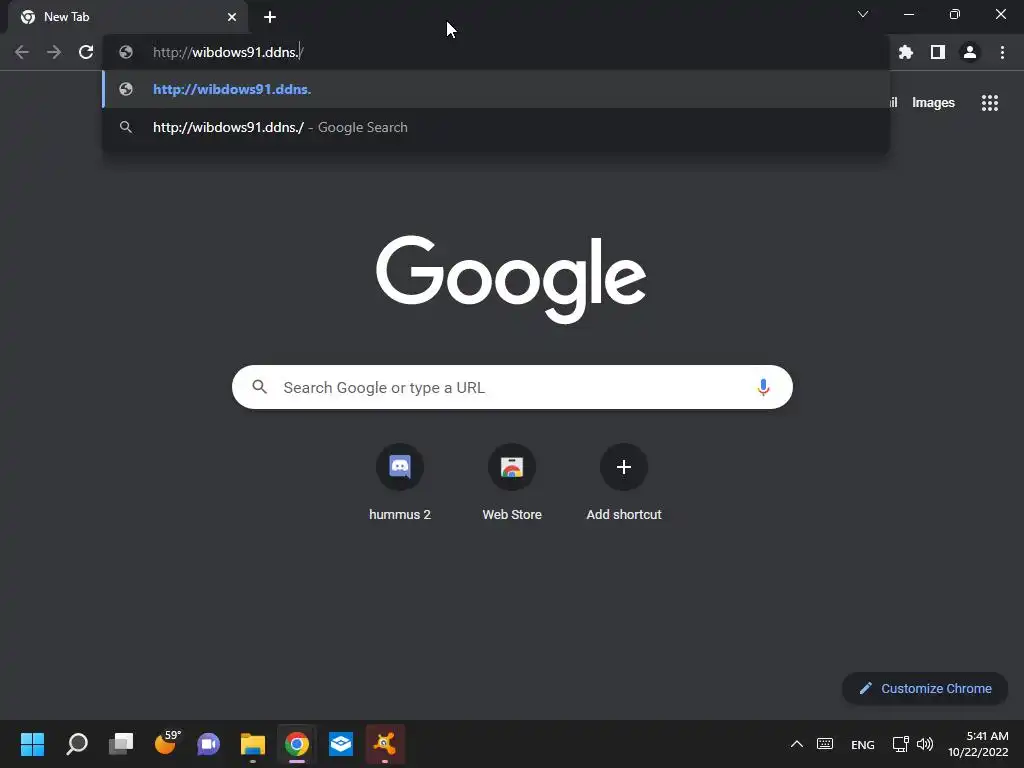Screen dimensions: 1024x768
Task: Click the Customize Chrome button
Action: coord(925,688)
